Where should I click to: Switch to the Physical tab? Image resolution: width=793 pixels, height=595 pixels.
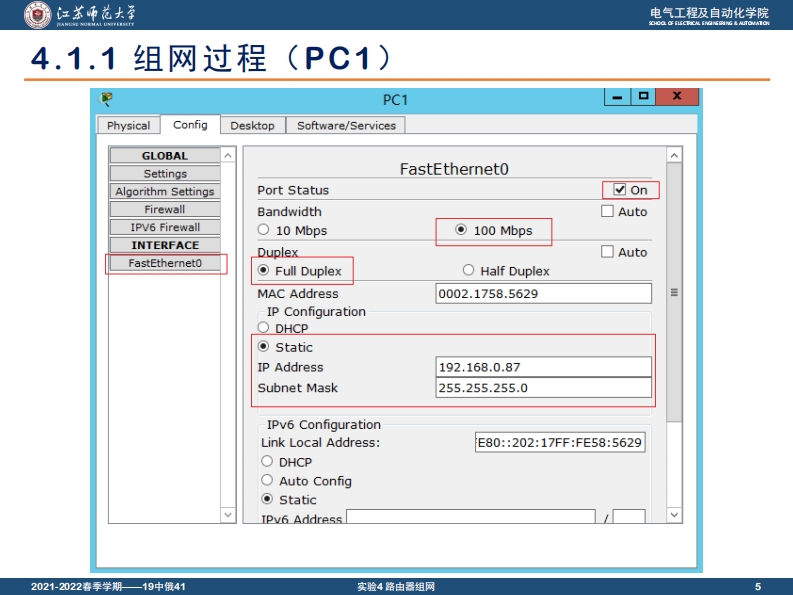(128, 126)
